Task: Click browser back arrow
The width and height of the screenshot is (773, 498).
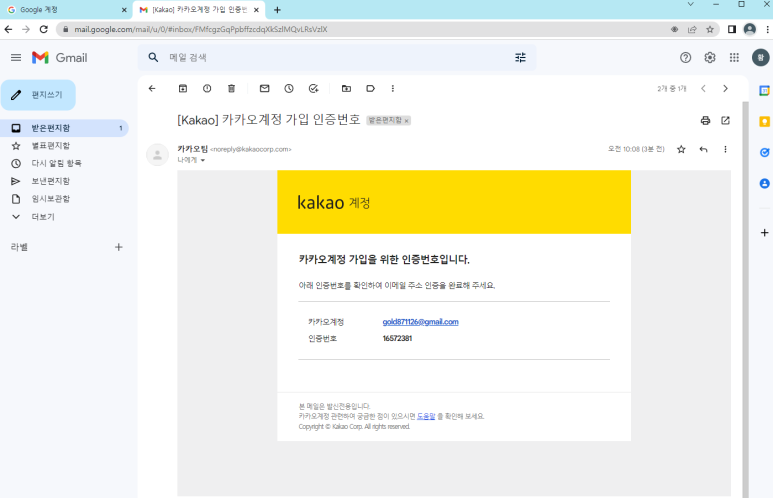Action: (x=8, y=30)
